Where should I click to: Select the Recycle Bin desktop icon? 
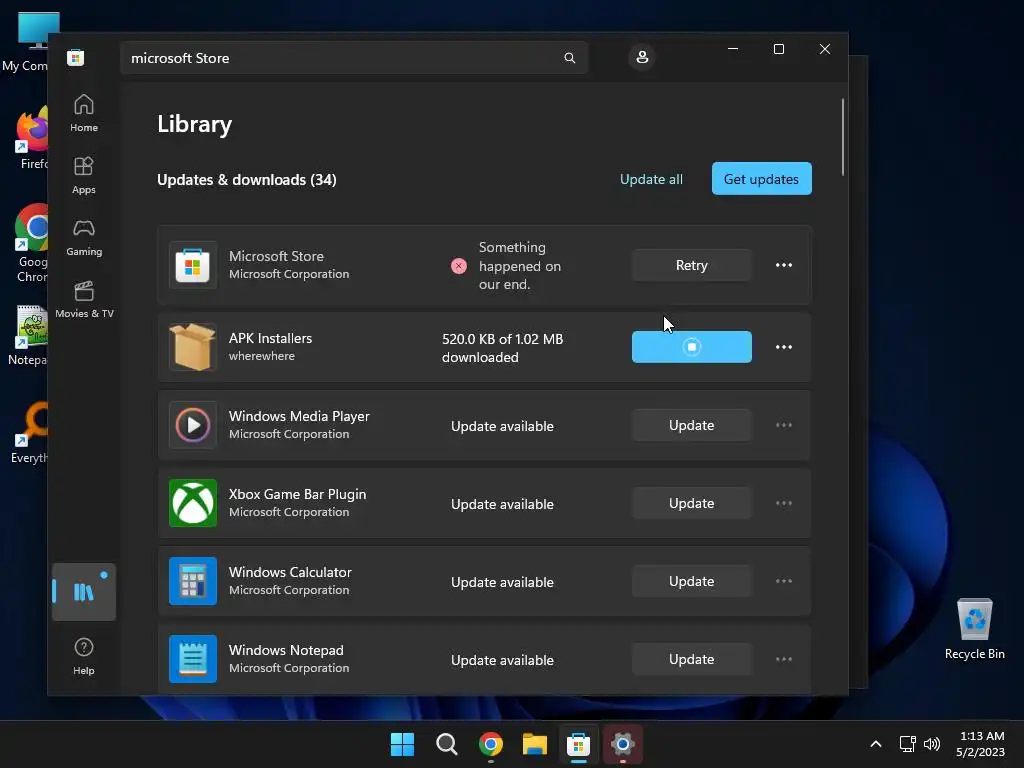974,629
